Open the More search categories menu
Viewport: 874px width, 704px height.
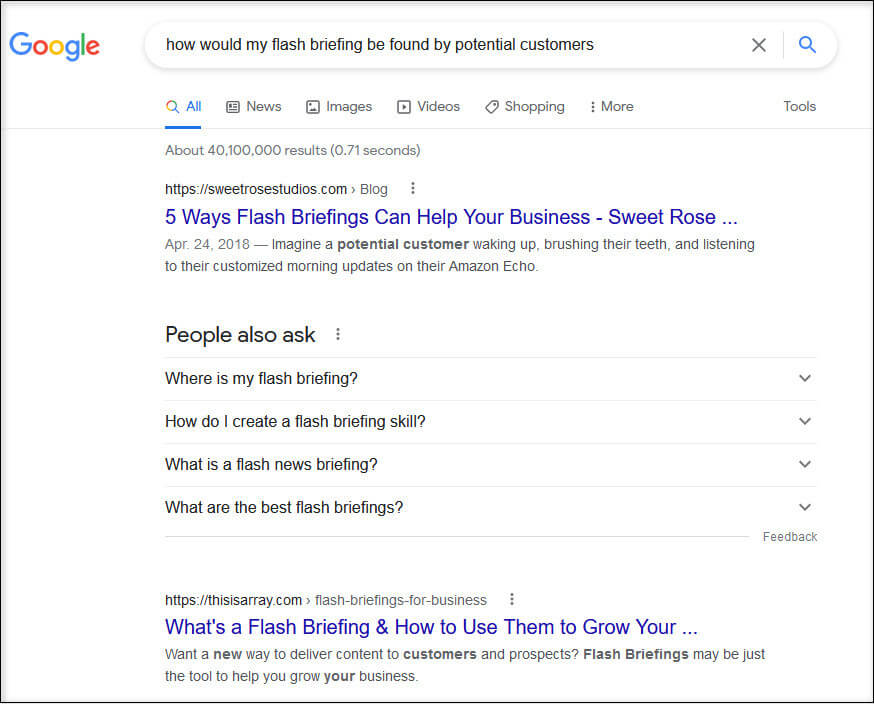611,106
